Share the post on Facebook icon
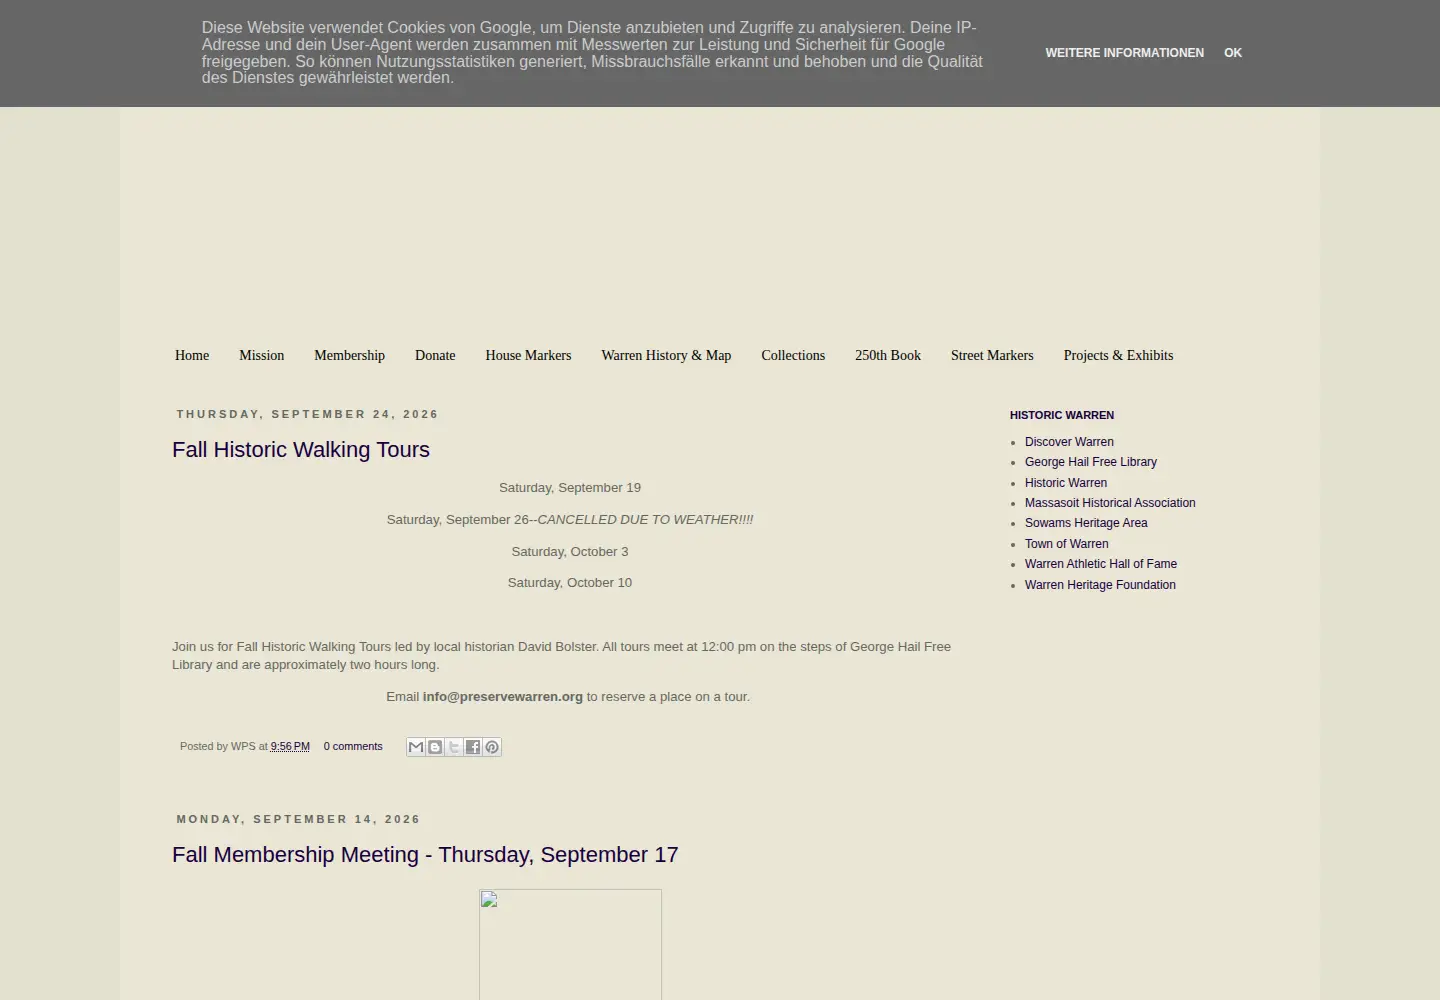Image resolution: width=1440 pixels, height=1000 pixels. pyautogui.click(x=473, y=747)
